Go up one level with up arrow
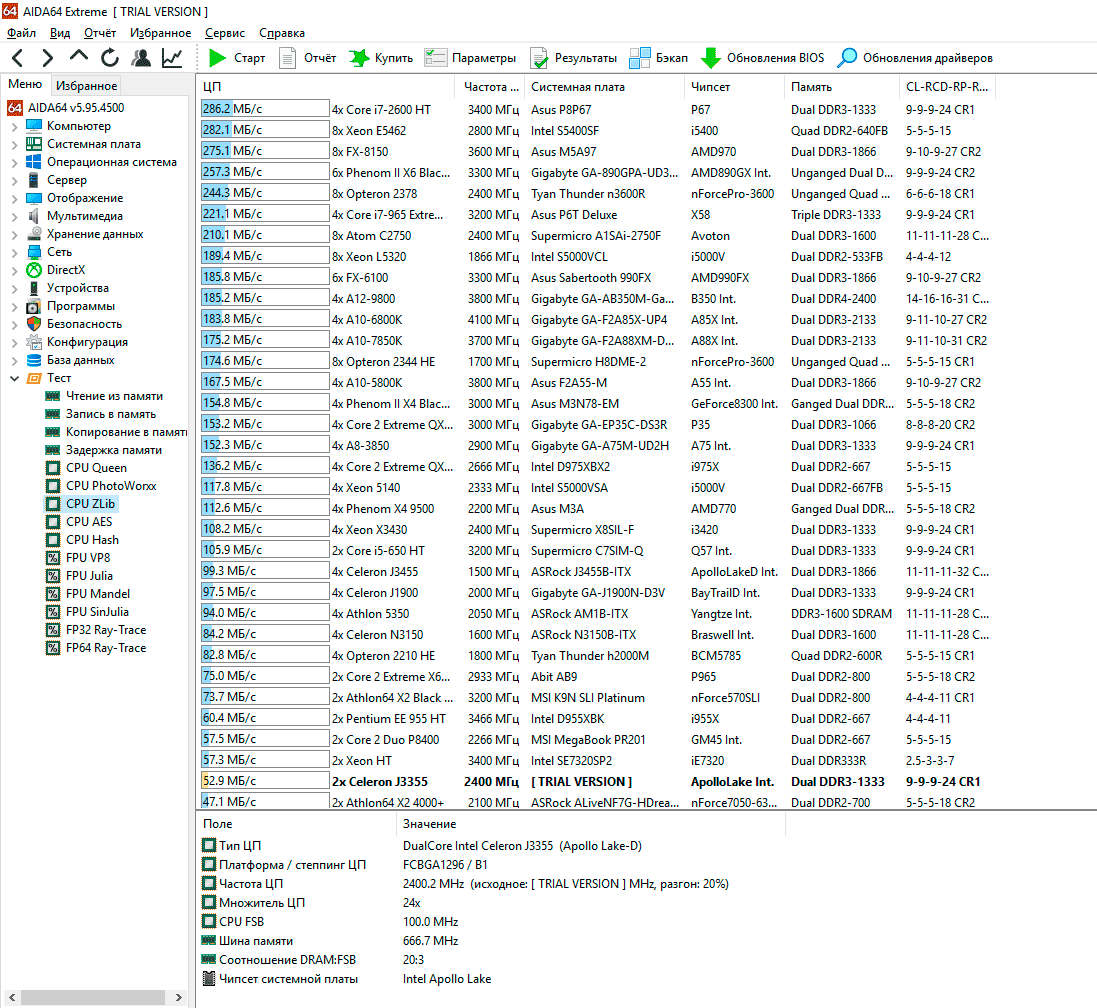This screenshot has width=1097, height=1008. click(x=79, y=57)
